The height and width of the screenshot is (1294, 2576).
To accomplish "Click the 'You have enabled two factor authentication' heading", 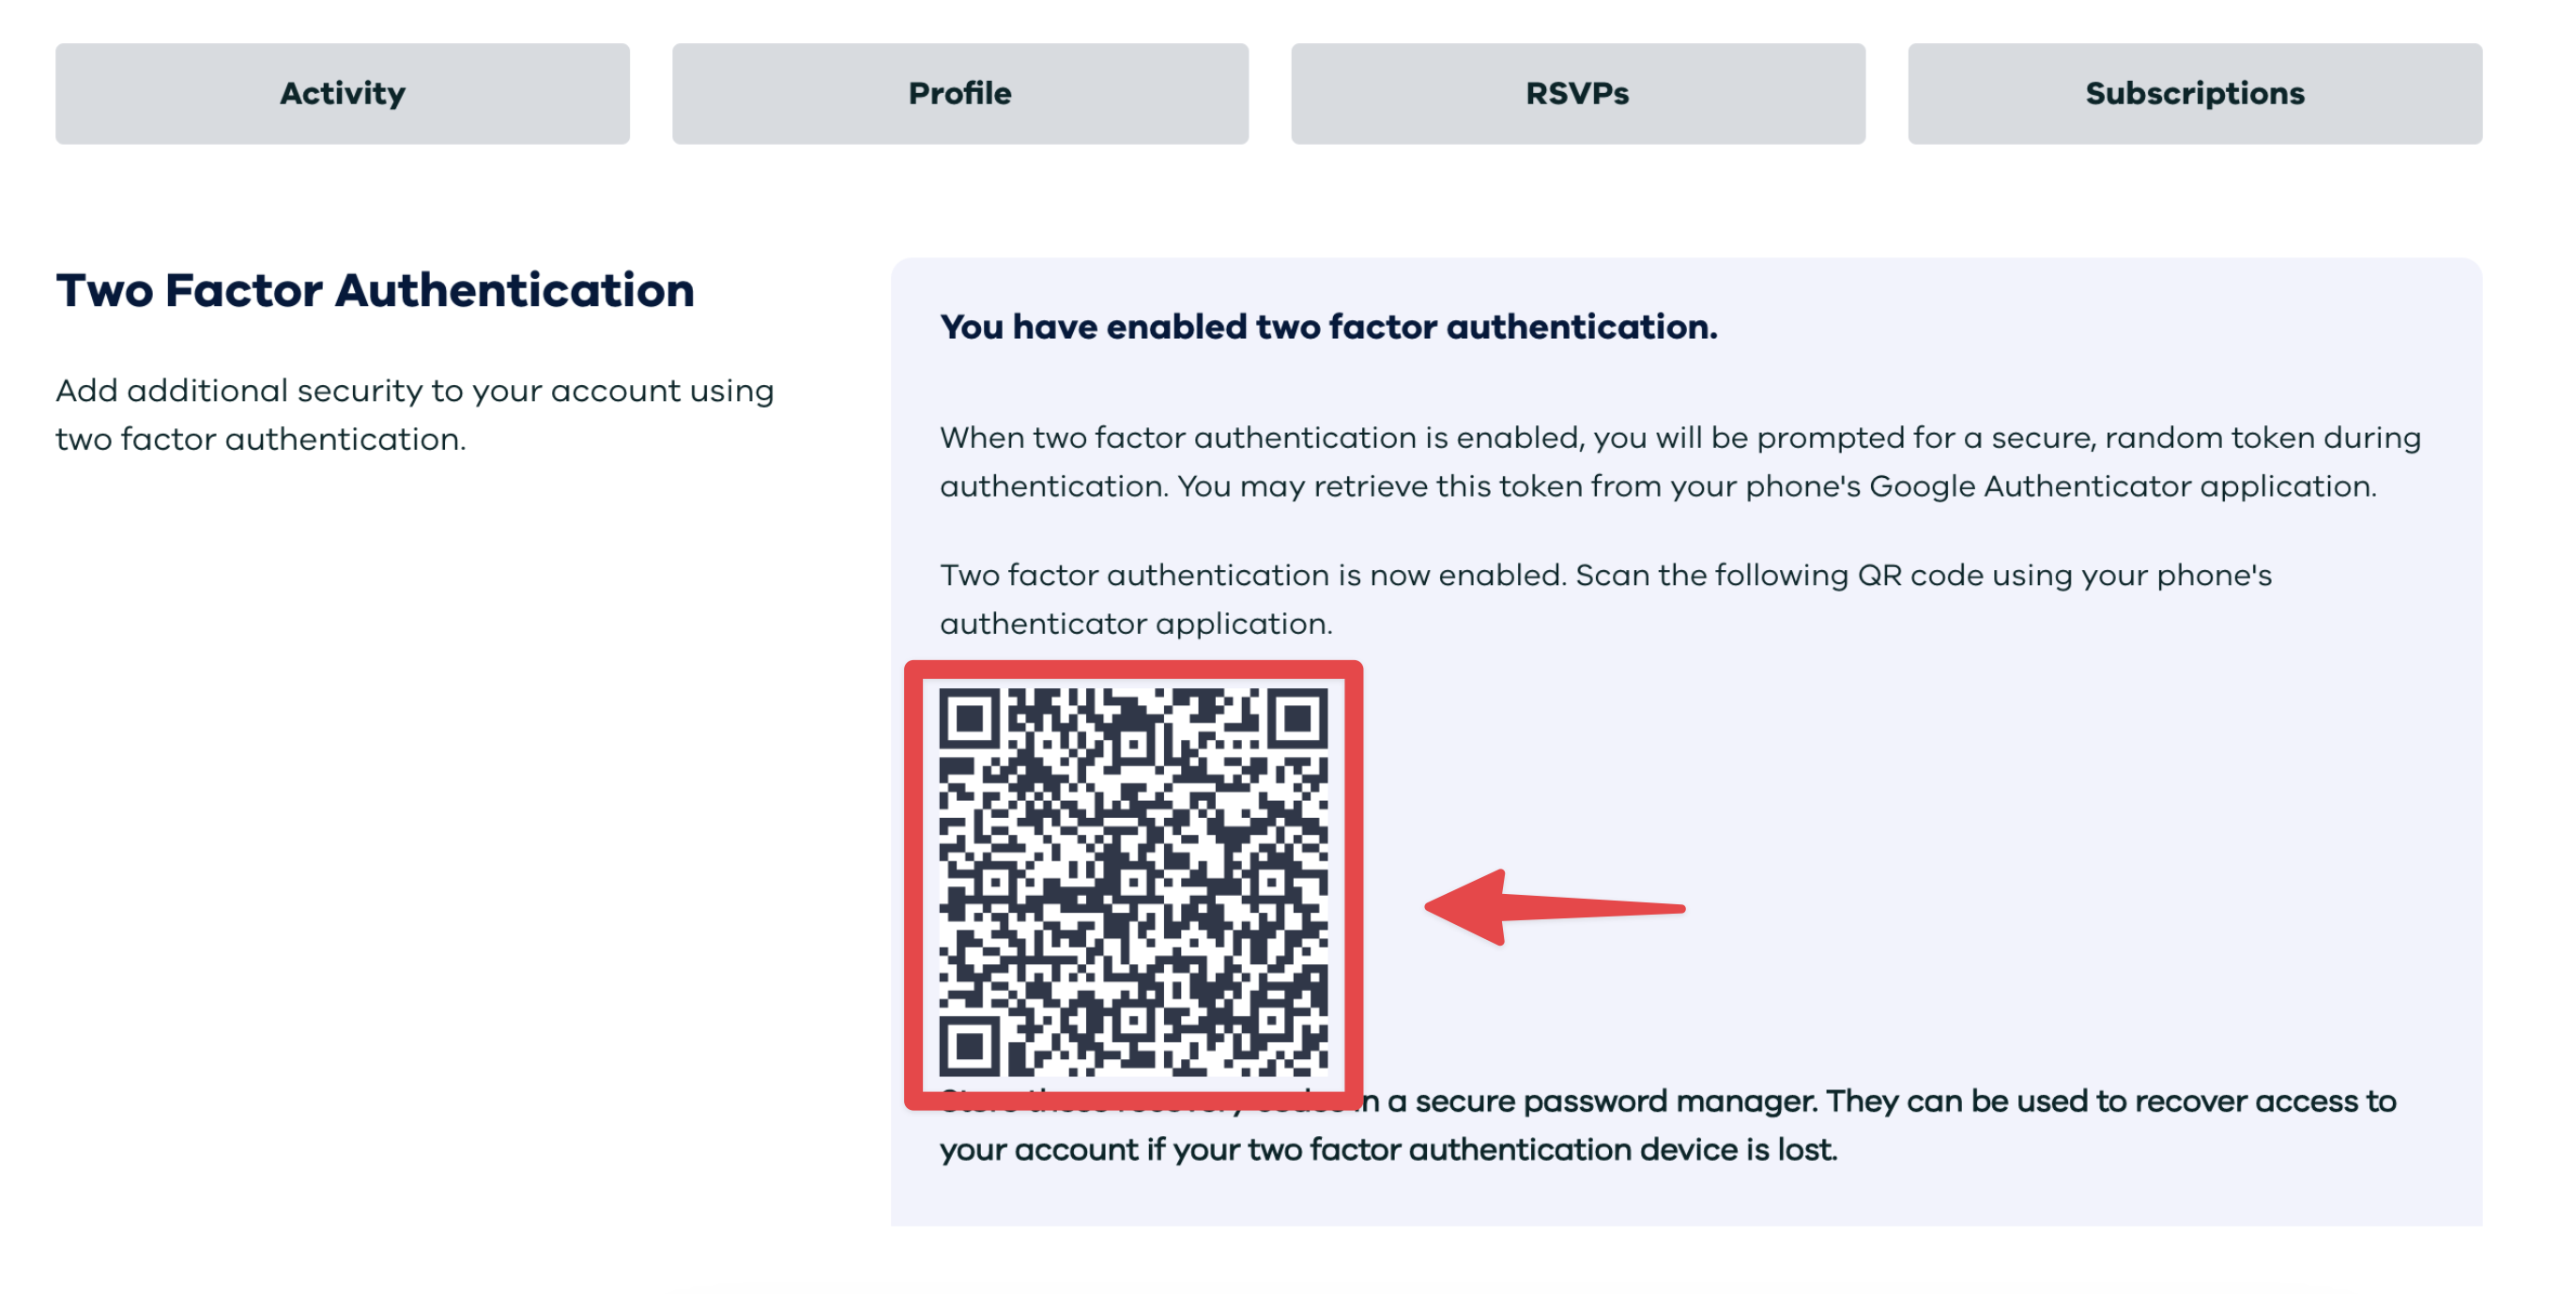I will [x=1328, y=326].
